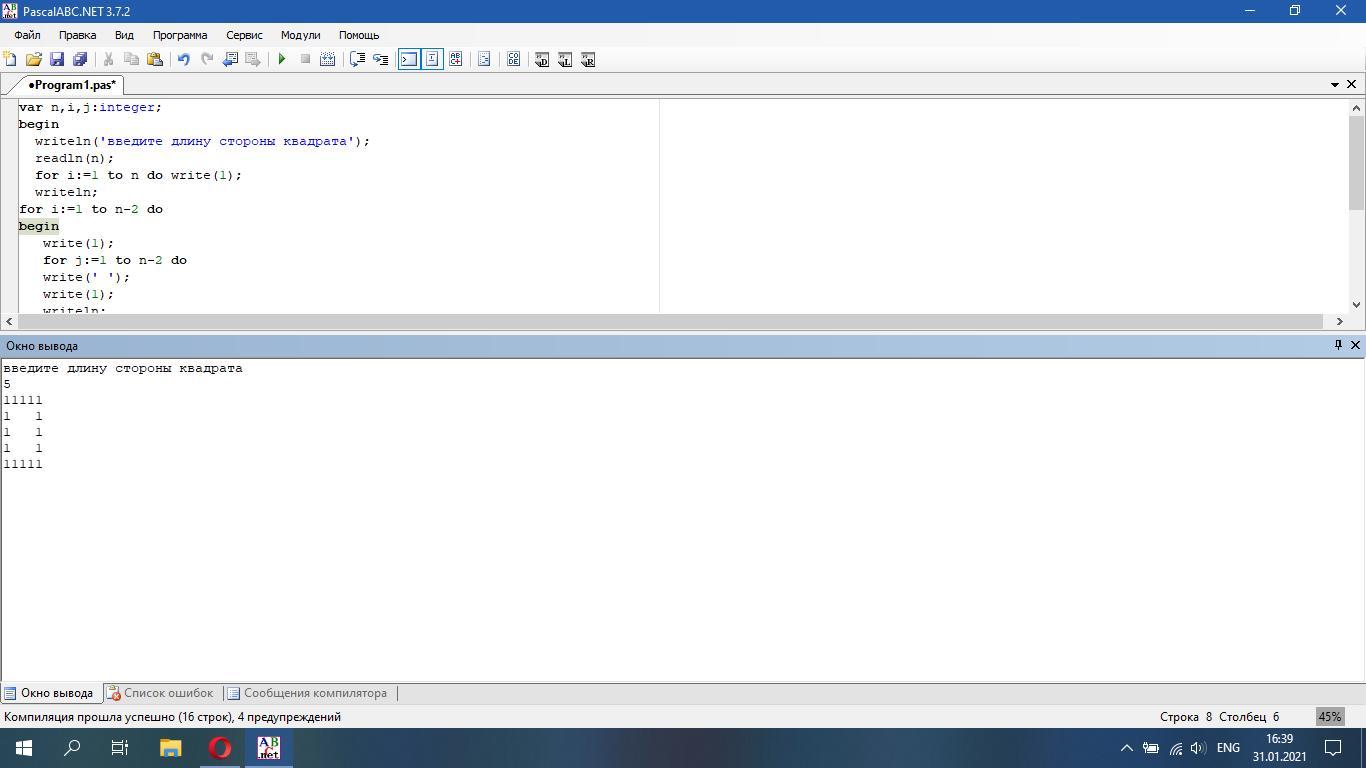Copy the selected code

[x=131, y=59]
